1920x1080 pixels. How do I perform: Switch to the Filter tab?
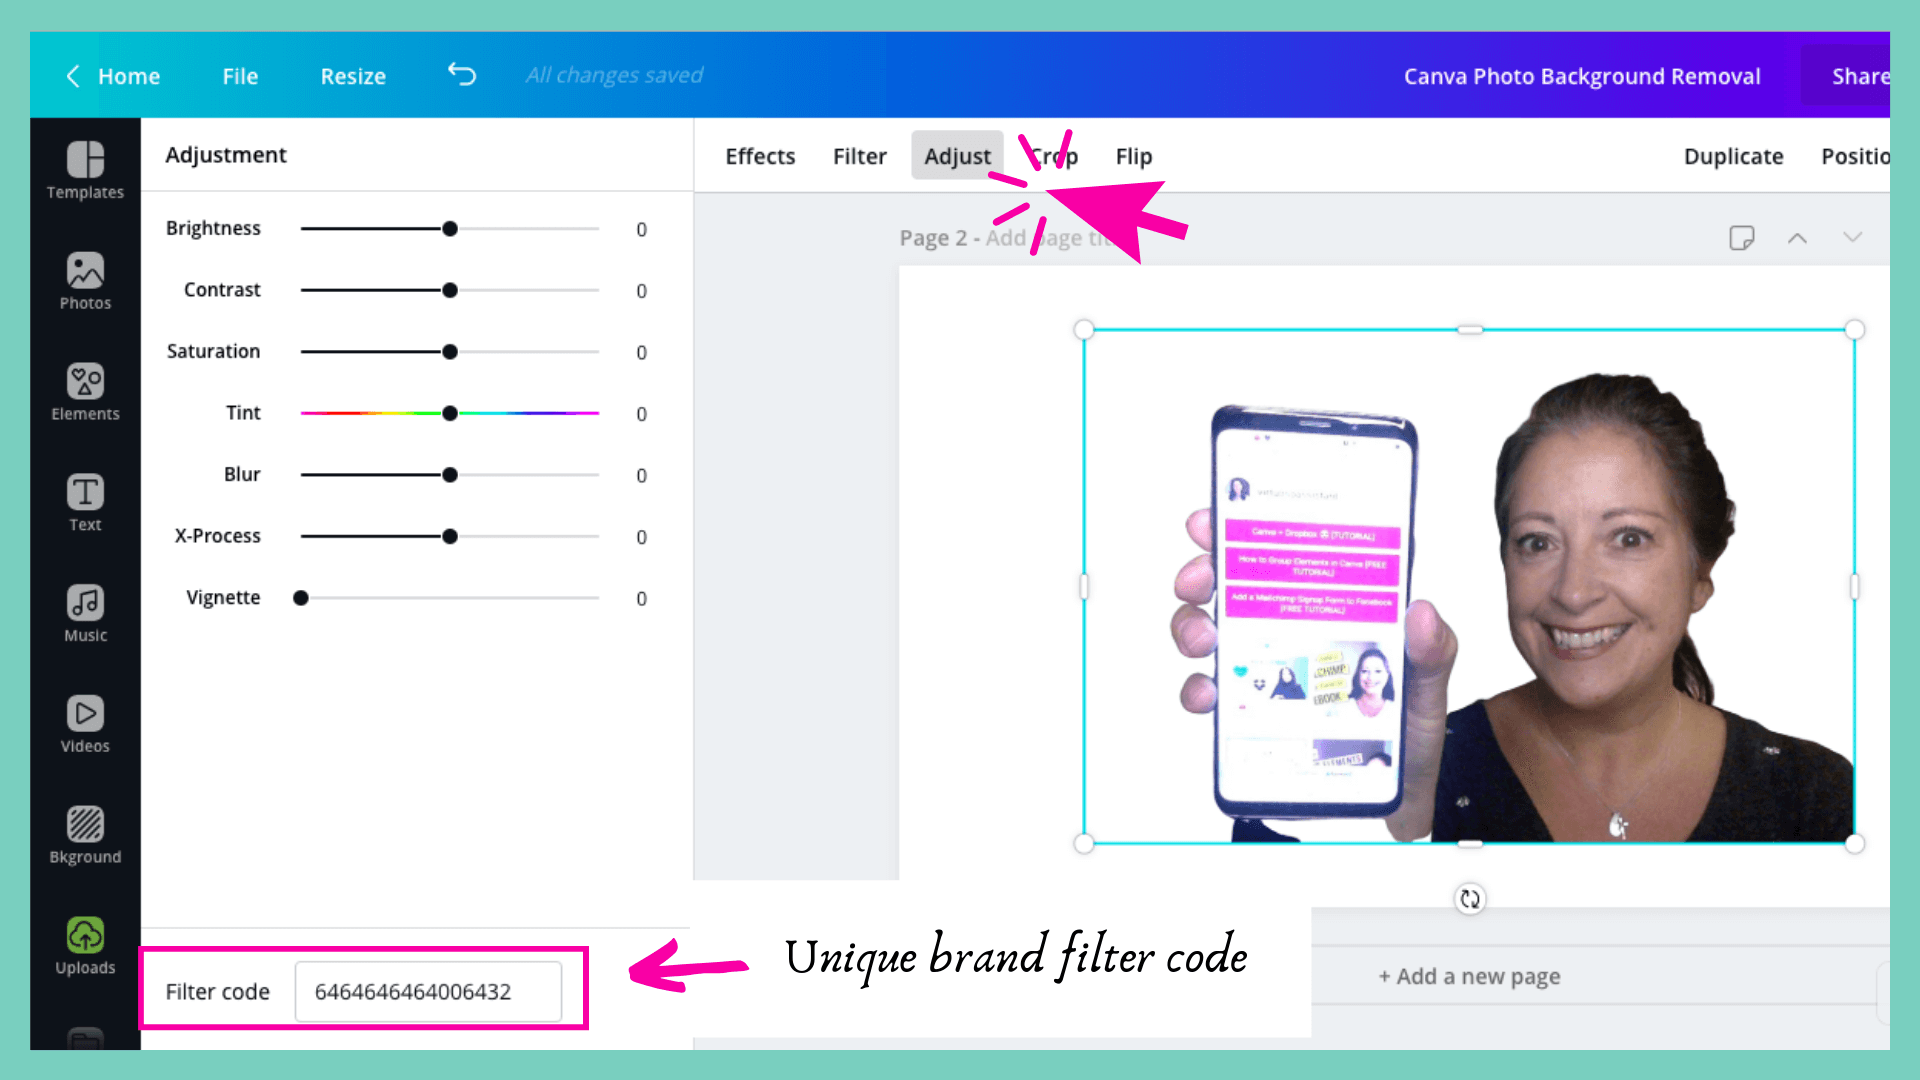858,156
